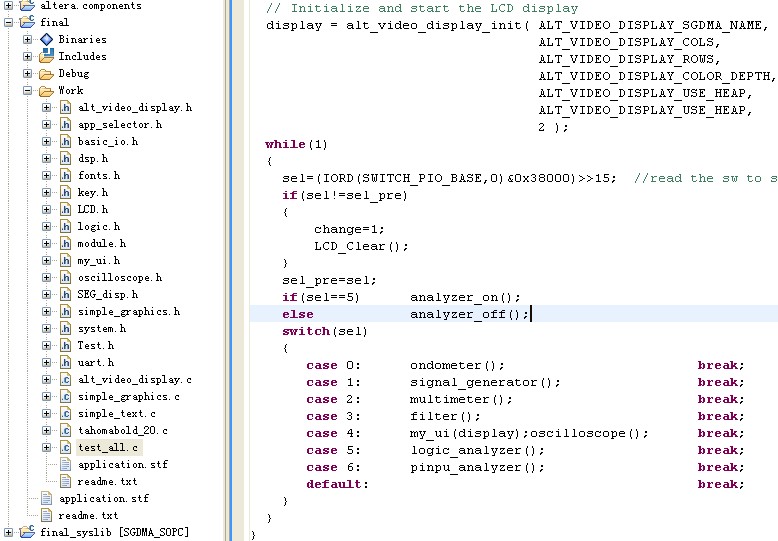Click signal_generator(); in case 1

coord(485,383)
